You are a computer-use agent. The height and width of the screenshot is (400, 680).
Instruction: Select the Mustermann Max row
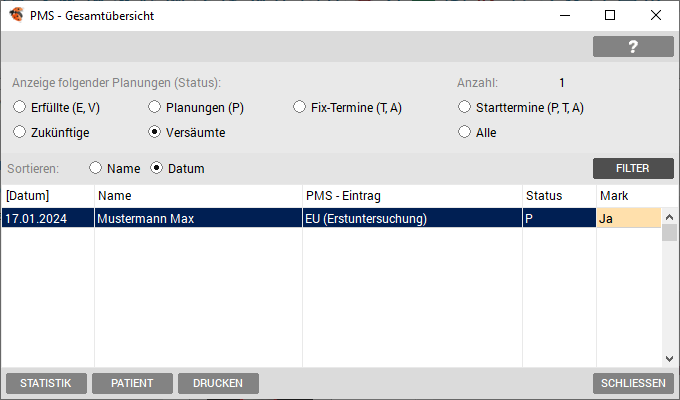[x=331, y=218]
